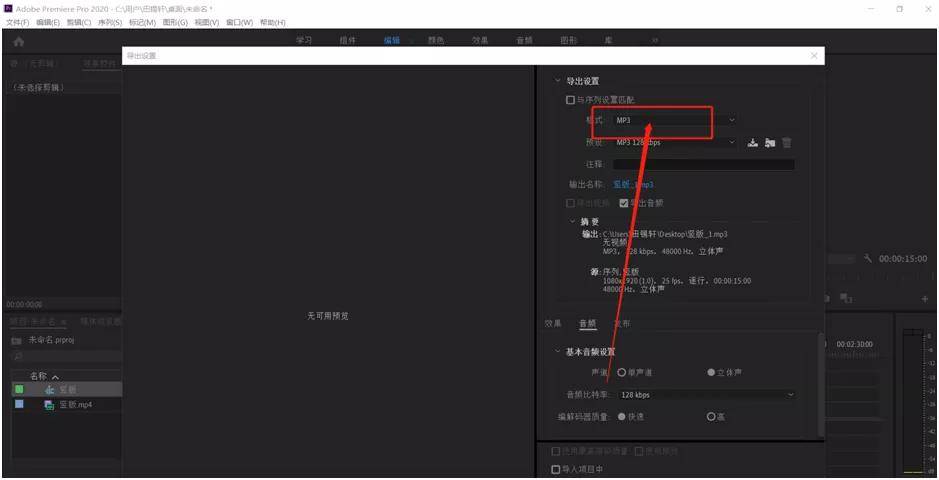Collapse the 导出设置 section
Screen dimensions: 939x480
click(x=558, y=81)
